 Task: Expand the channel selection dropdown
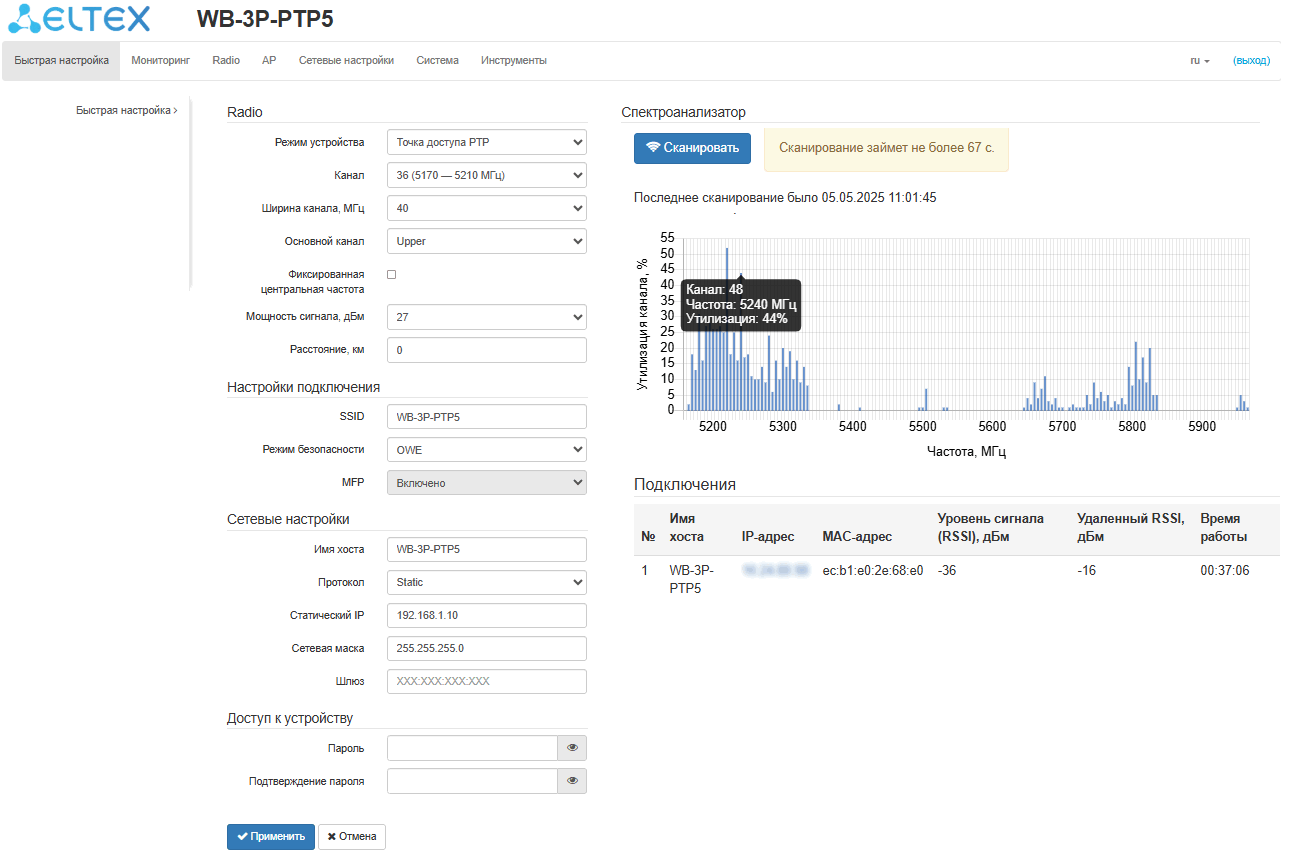(x=486, y=175)
